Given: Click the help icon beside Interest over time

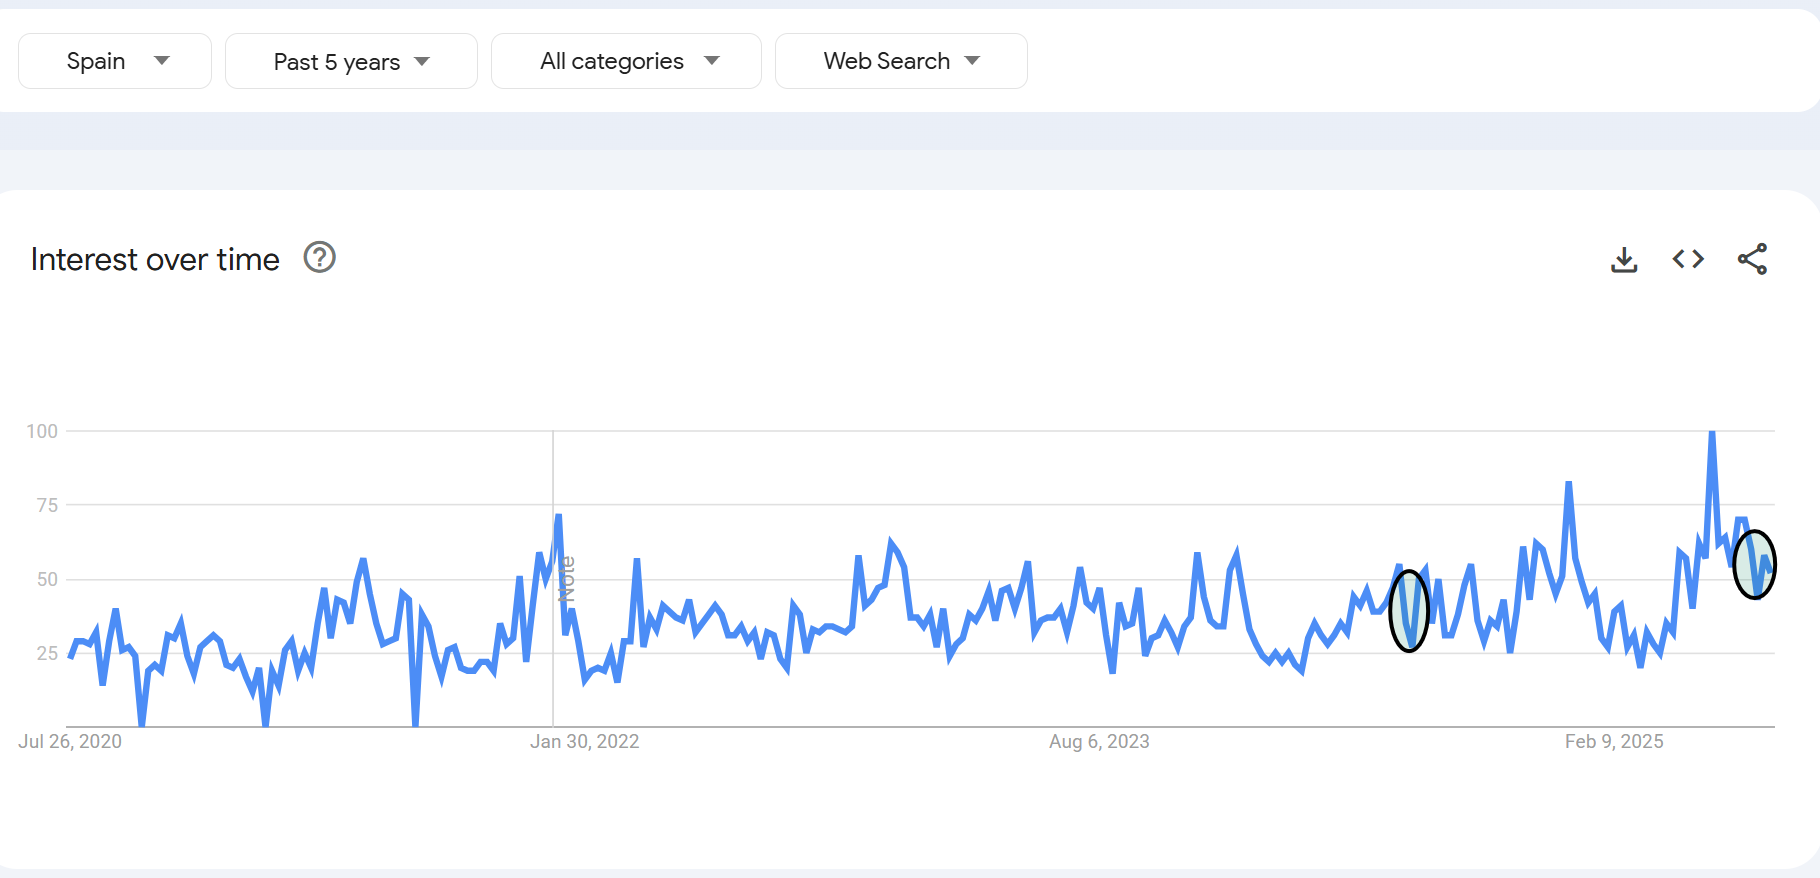Looking at the screenshot, I should click(x=319, y=258).
